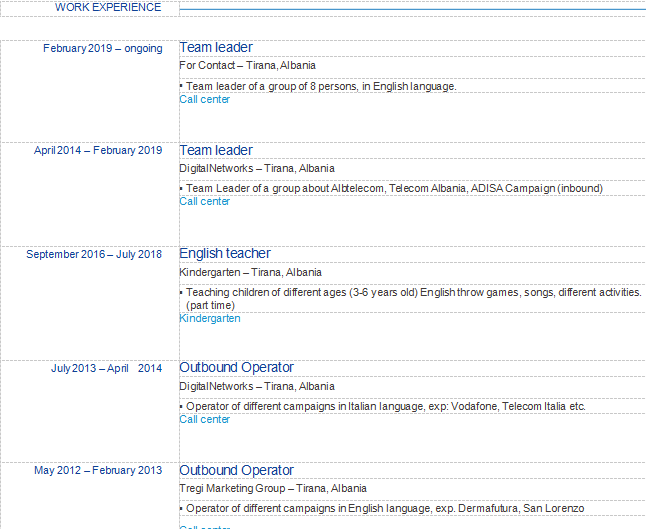The height and width of the screenshot is (529, 646).
Task: Click the Kindergarten – Tirana, Albania employer line
Action: [x=251, y=272]
